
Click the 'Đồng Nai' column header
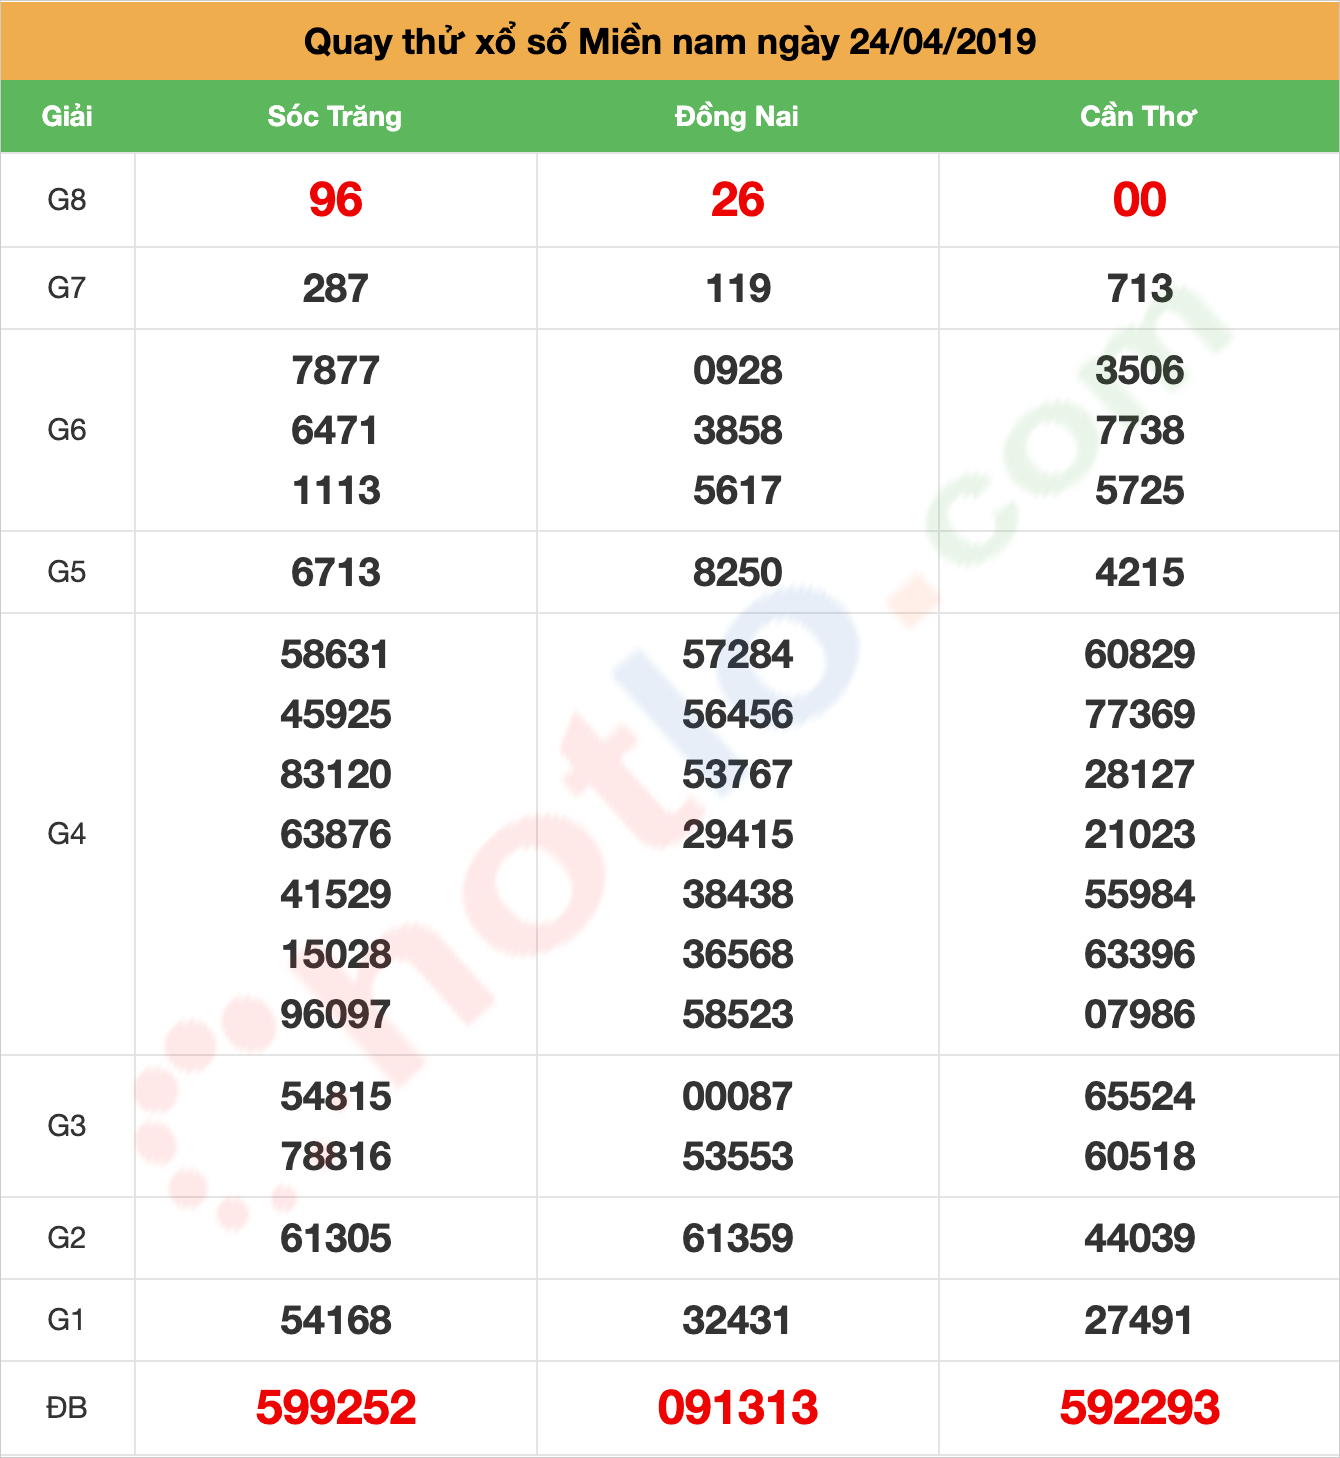[737, 116]
